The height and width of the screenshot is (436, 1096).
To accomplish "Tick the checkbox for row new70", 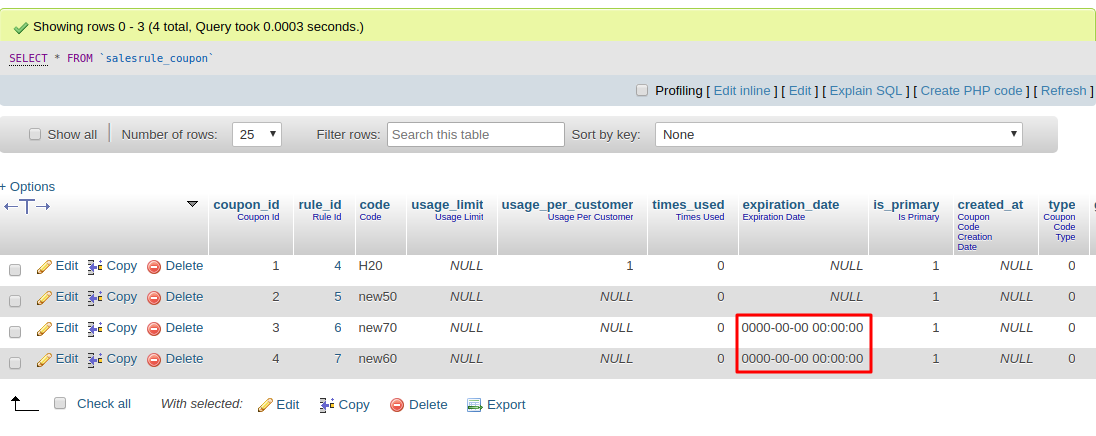I will [15, 332].
